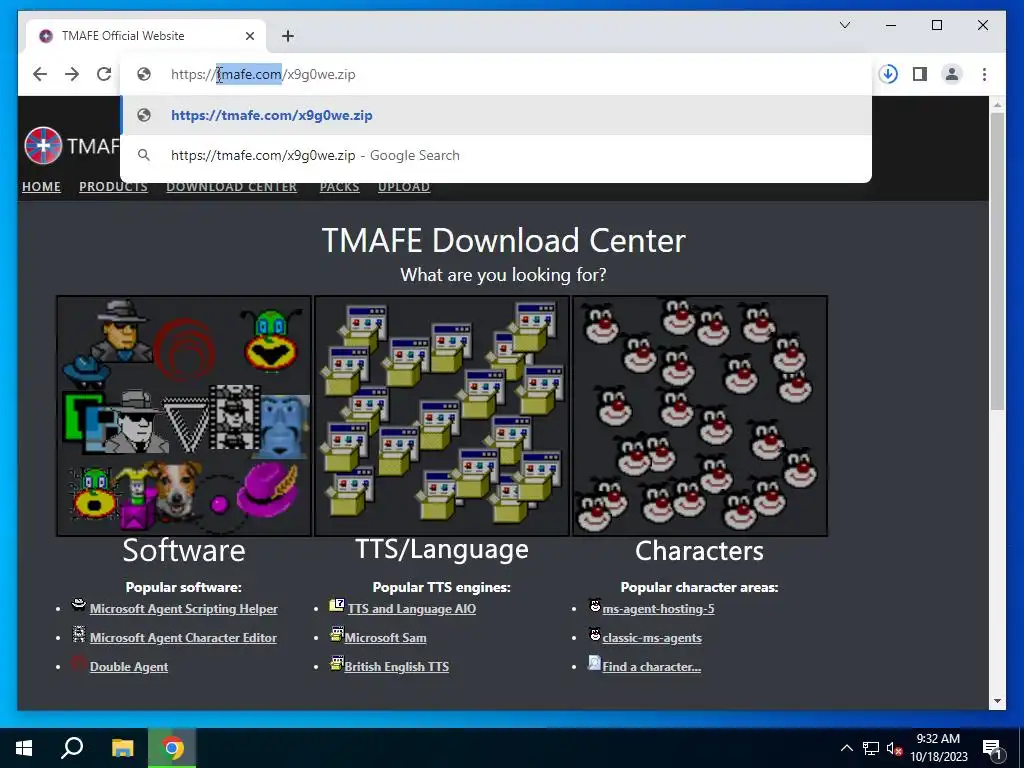This screenshot has height=768, width=1024.
Task: Click the Microsoft Agent Scripting Helper icon
Action: (79, 605)
